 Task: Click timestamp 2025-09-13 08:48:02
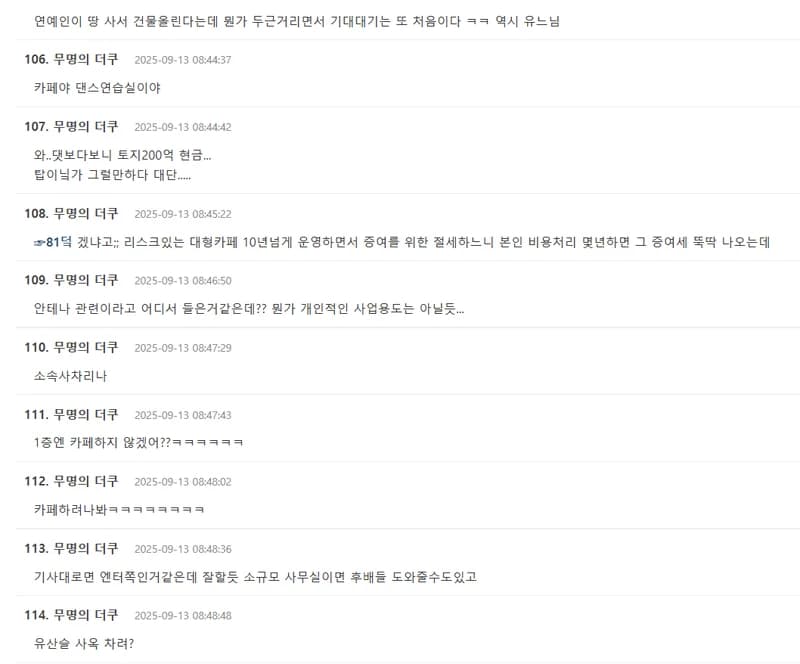[183, 482]
